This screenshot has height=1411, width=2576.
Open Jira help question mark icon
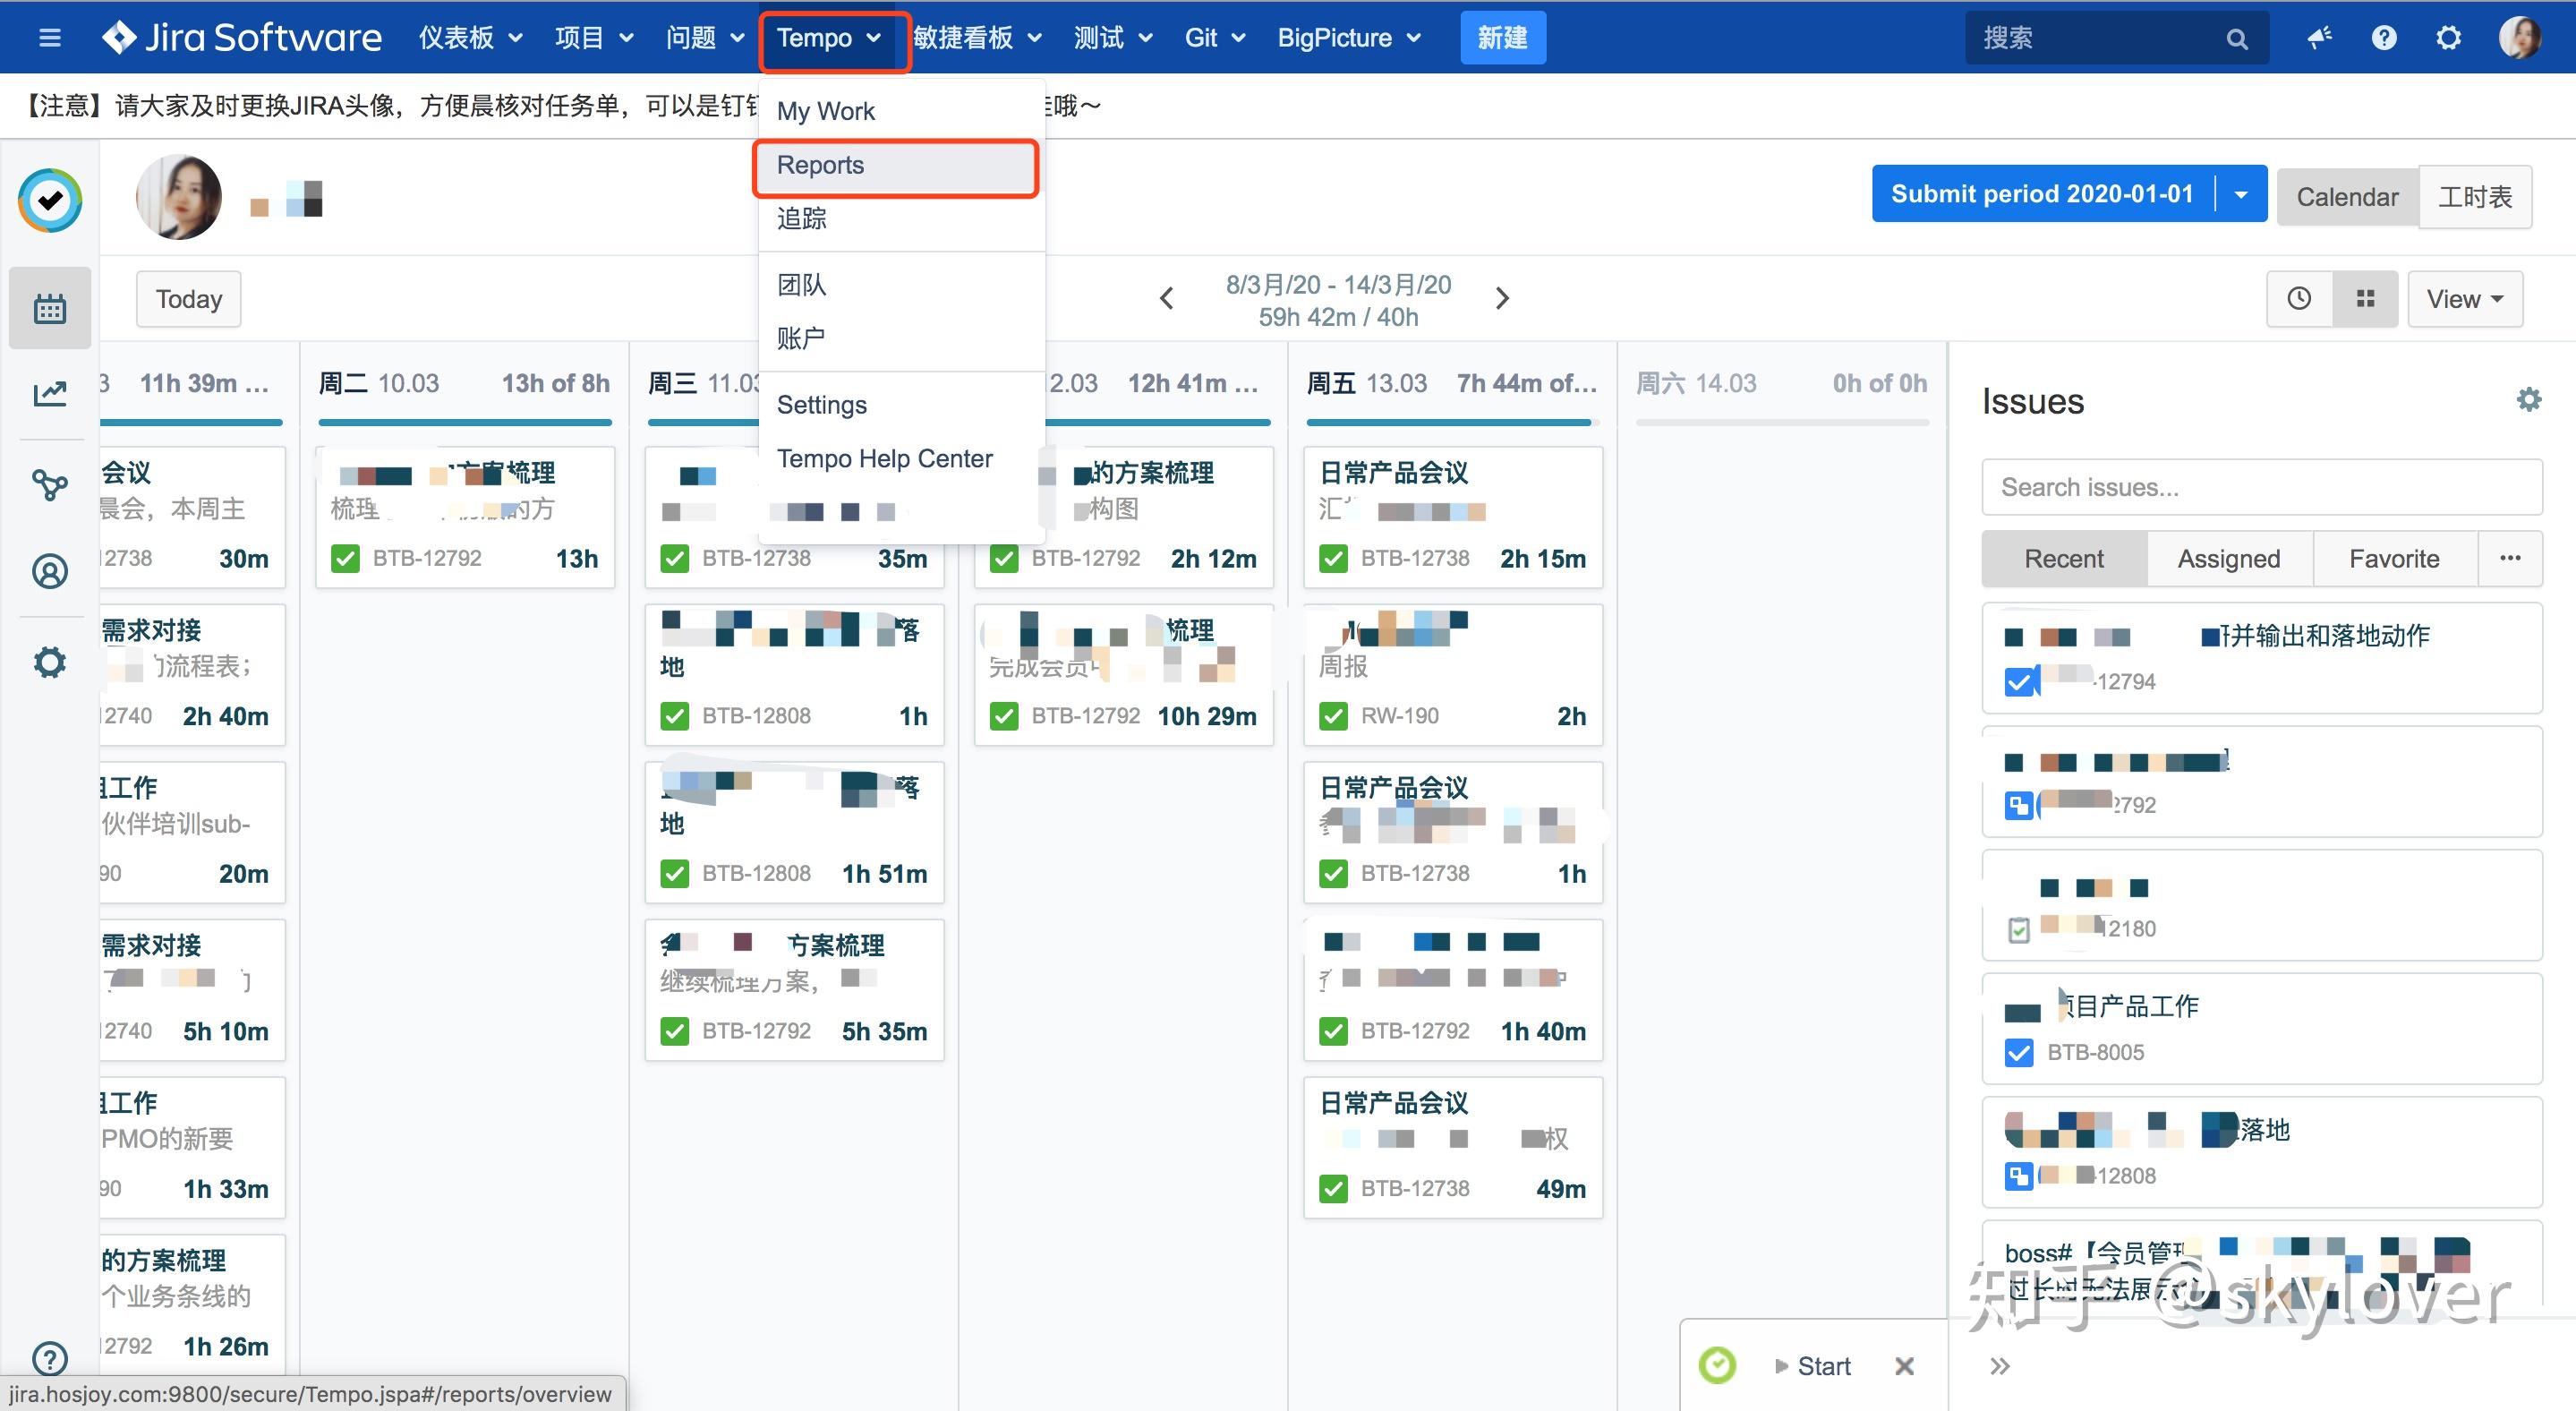click(x=2384, y=38)
